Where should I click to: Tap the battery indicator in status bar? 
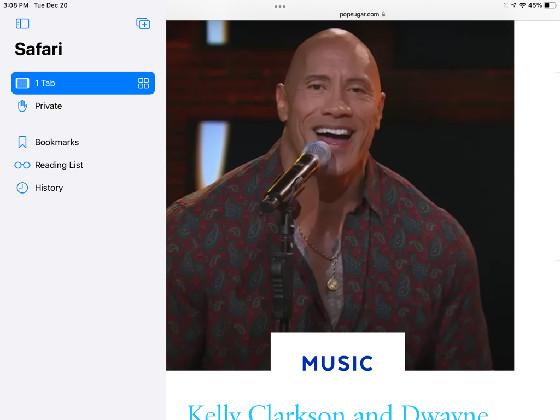[x=550, y=5]
